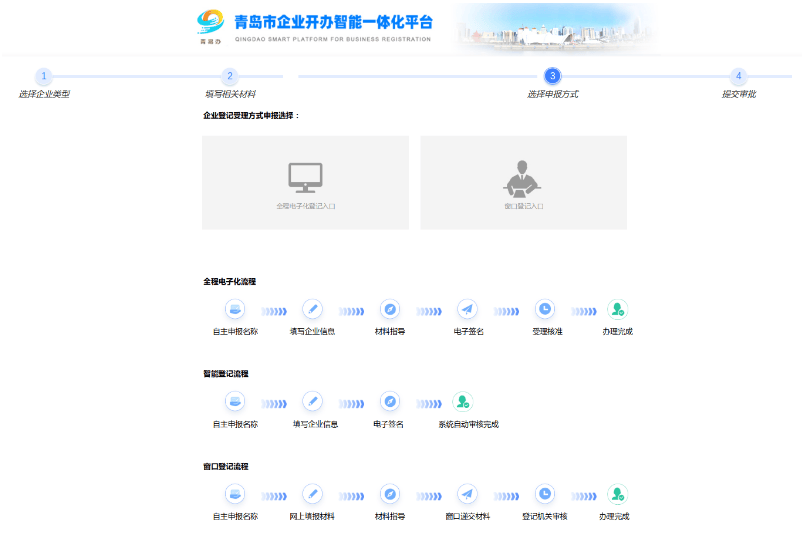The image size is (808, 538).
Task: Click 窗口递交材料 paper-plane icon
Action: click(x=467, y=494)
